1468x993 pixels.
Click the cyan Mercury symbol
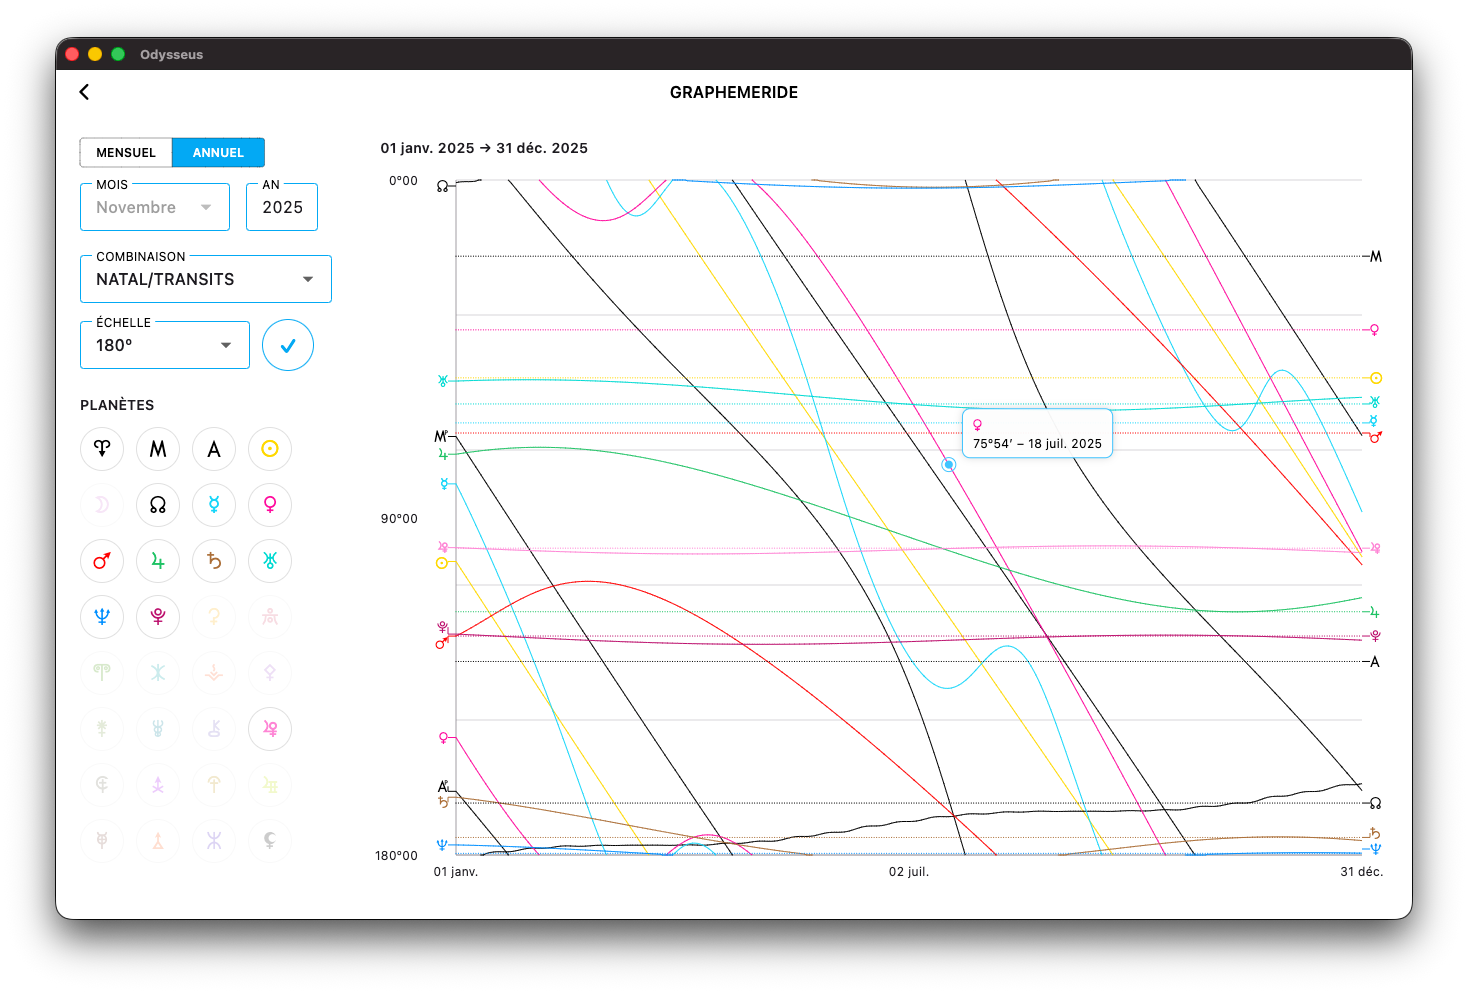pos(214,505)
